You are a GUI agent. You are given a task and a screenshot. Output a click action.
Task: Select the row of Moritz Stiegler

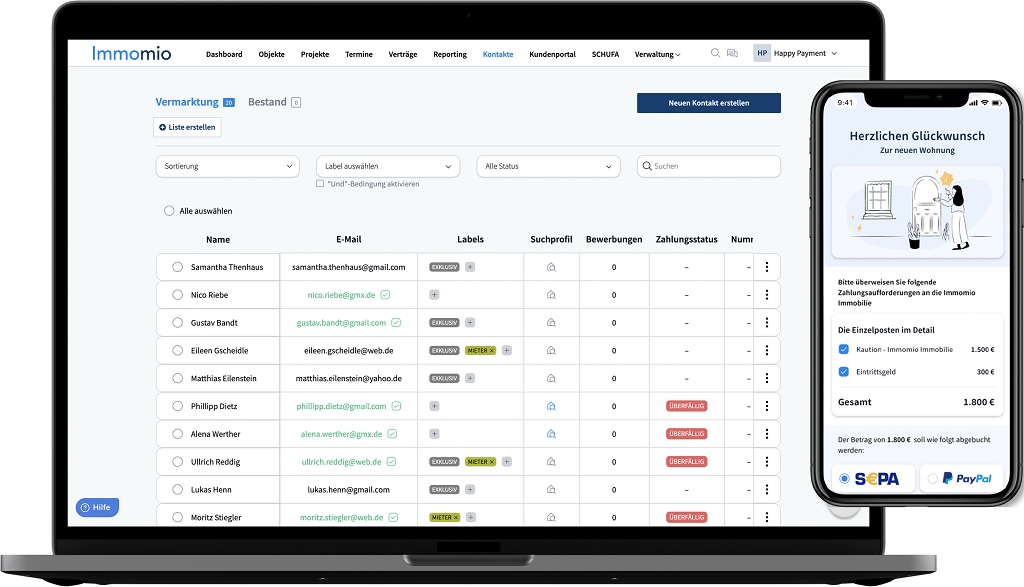(178, 517)
